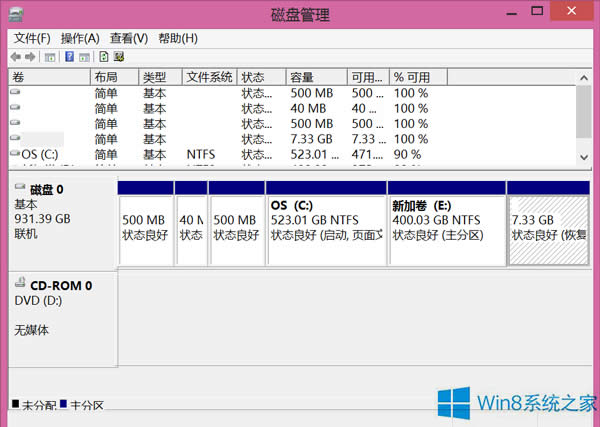This screenshot has width=600, height=427.
Task: Click the Forward arrow in the toolbar
Action: coord(32,57)
